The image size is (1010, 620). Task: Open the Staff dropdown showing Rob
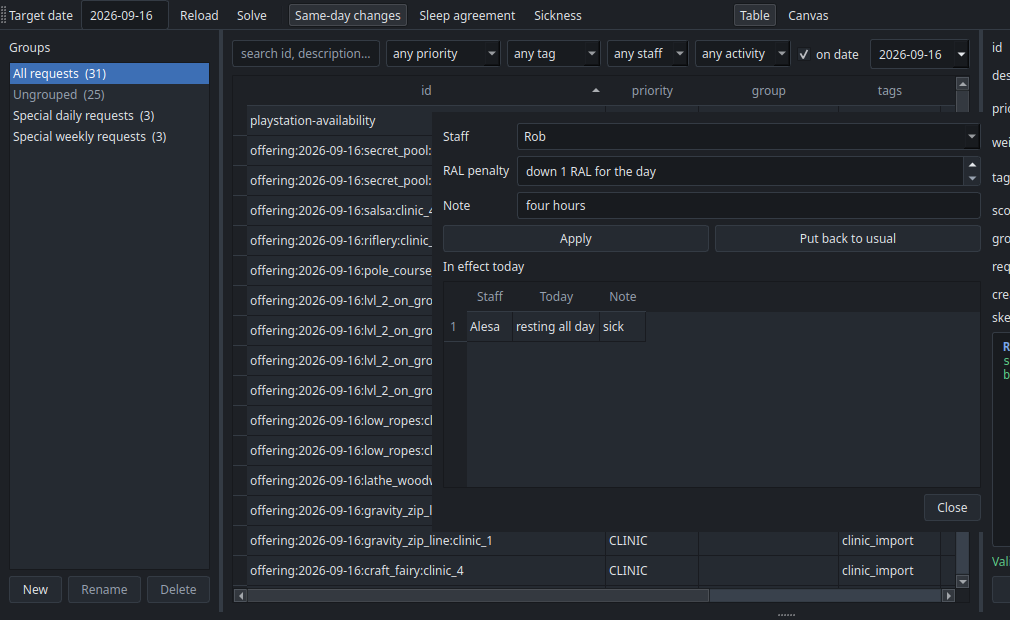coord(748,136)
